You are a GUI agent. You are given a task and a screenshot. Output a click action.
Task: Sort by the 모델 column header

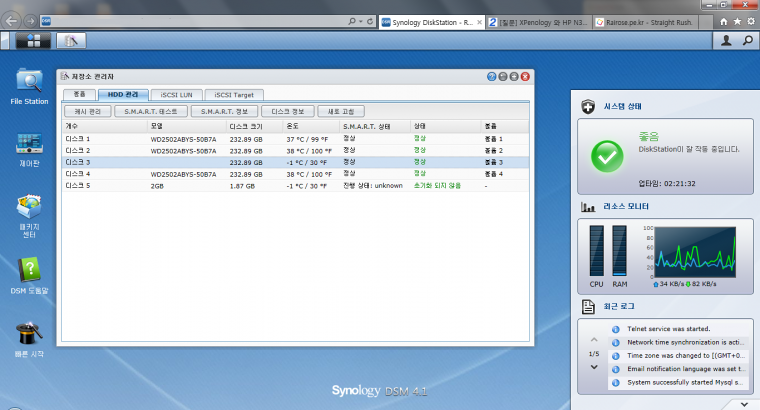[x=187, y=126]
